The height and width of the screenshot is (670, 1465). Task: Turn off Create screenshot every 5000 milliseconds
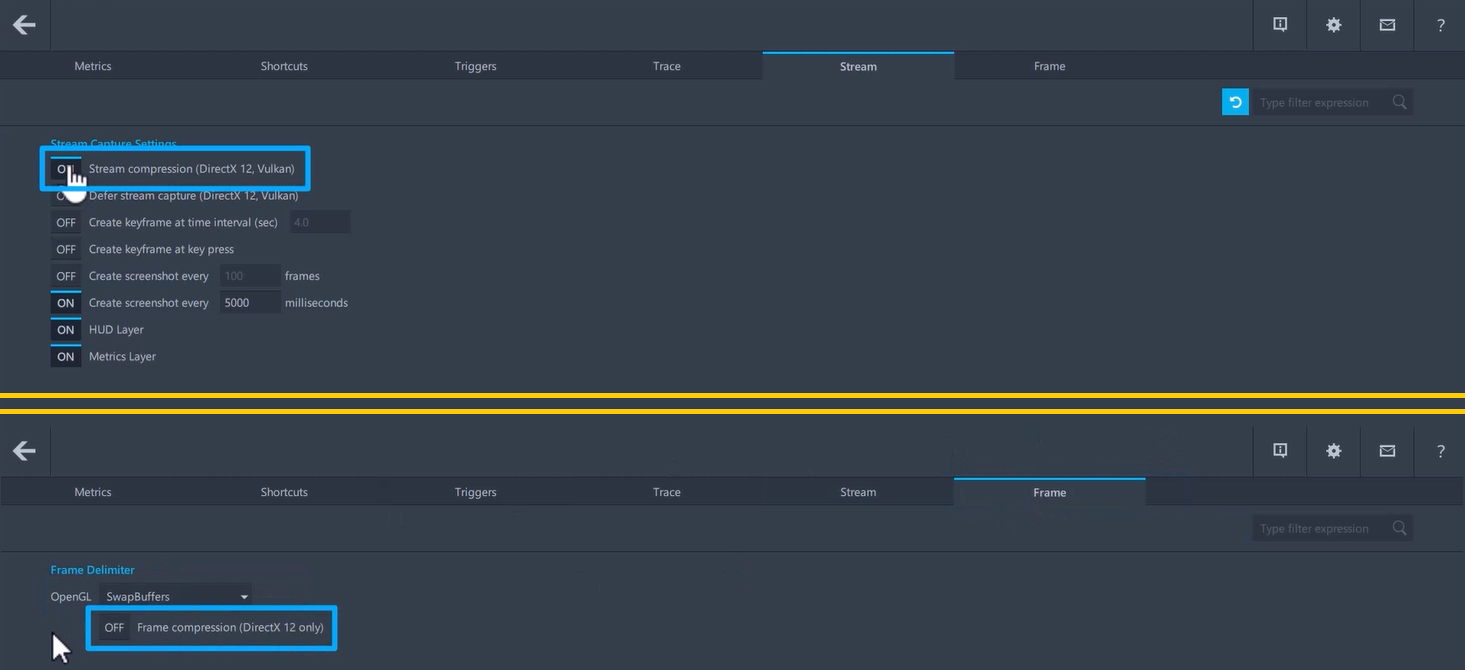(65, 302)
